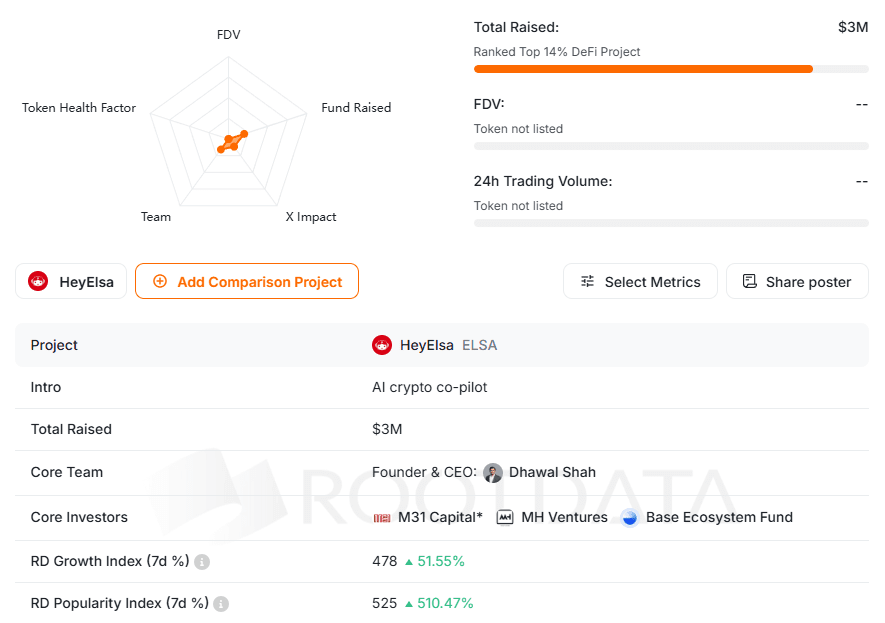885x623 pixels.
Task: Open the Base Ecosystem Fund investor link
Action: [719, 518]
